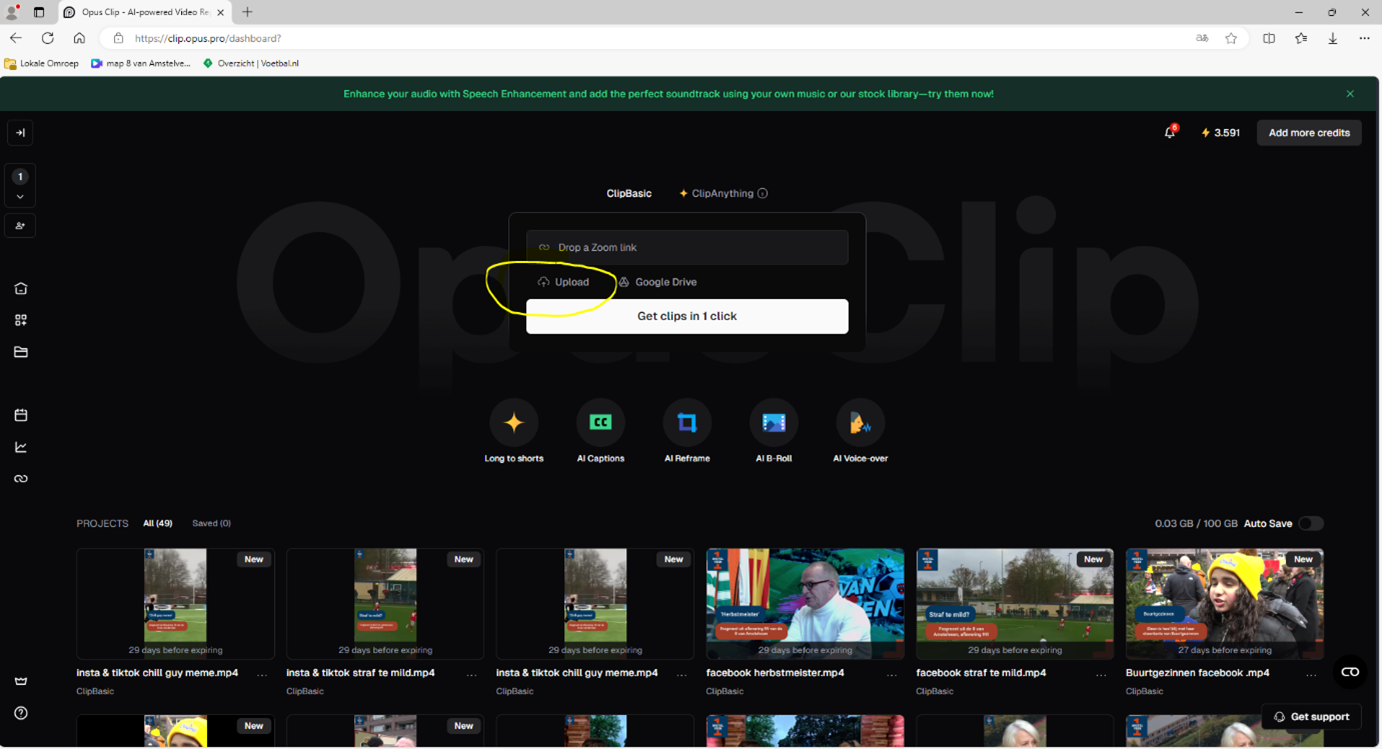
Task: Open the analytics chart icon in sidebar
Action: (x=21, y=447)
